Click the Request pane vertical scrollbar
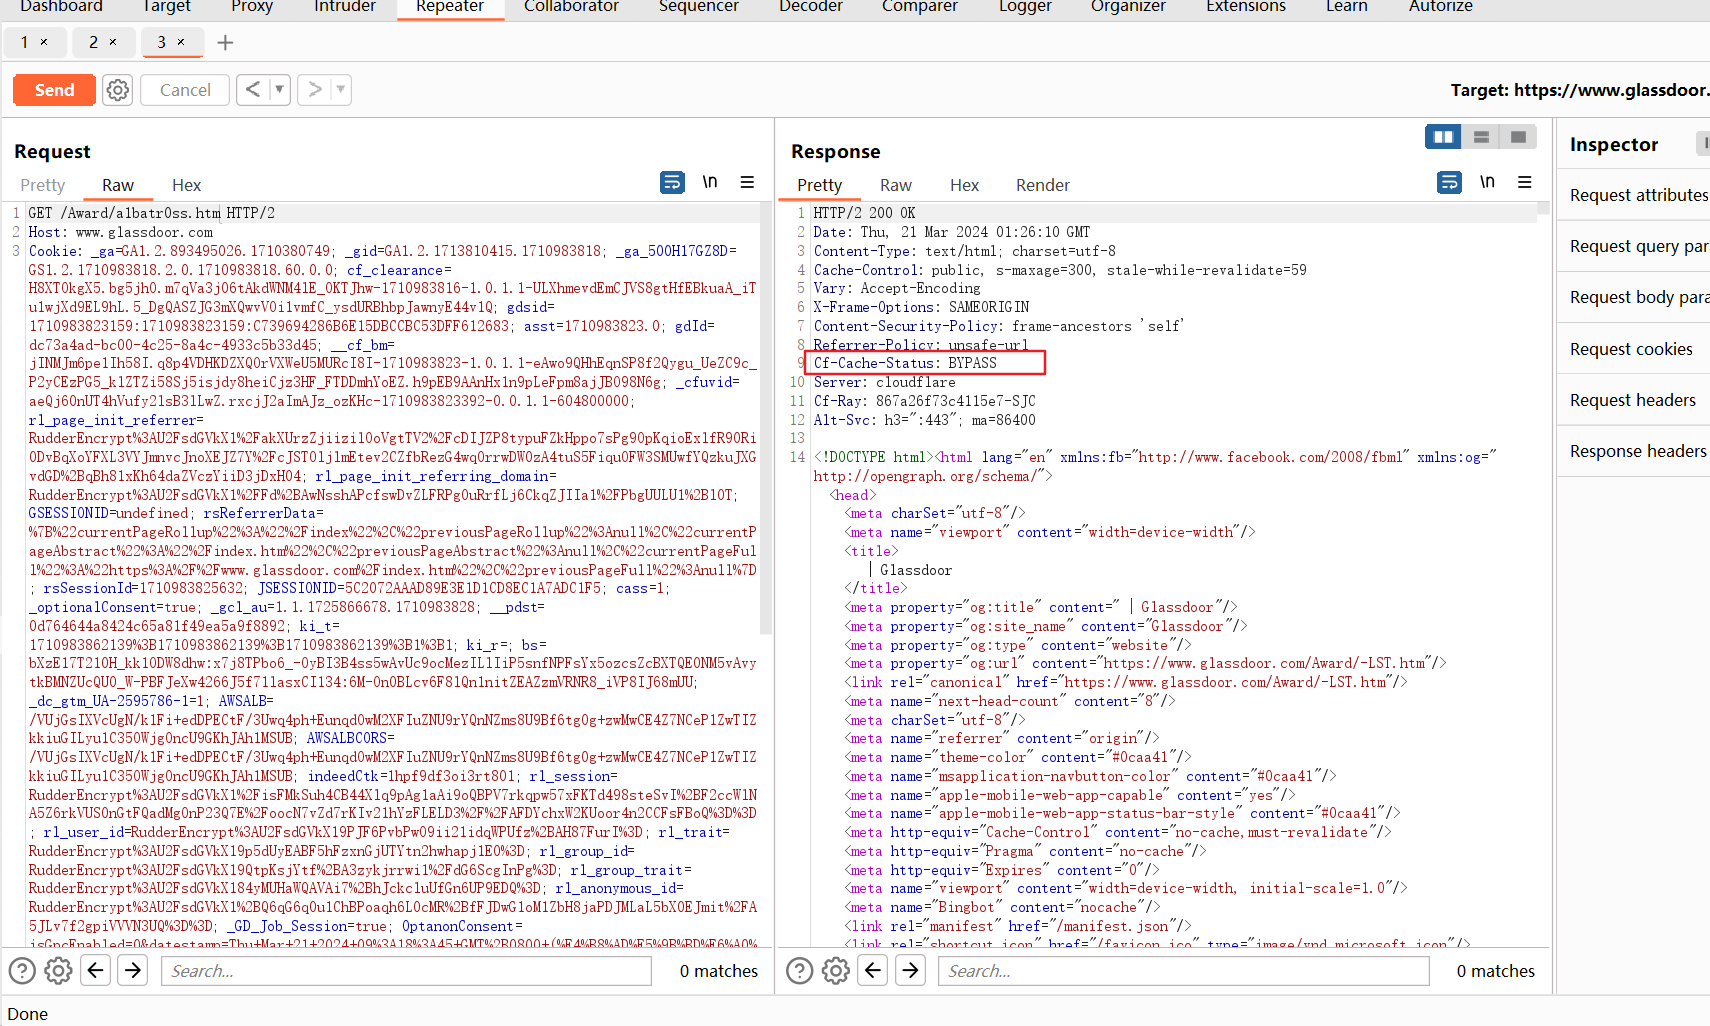The height and width of the screenshot is (1026, 1710). point(766,420)
